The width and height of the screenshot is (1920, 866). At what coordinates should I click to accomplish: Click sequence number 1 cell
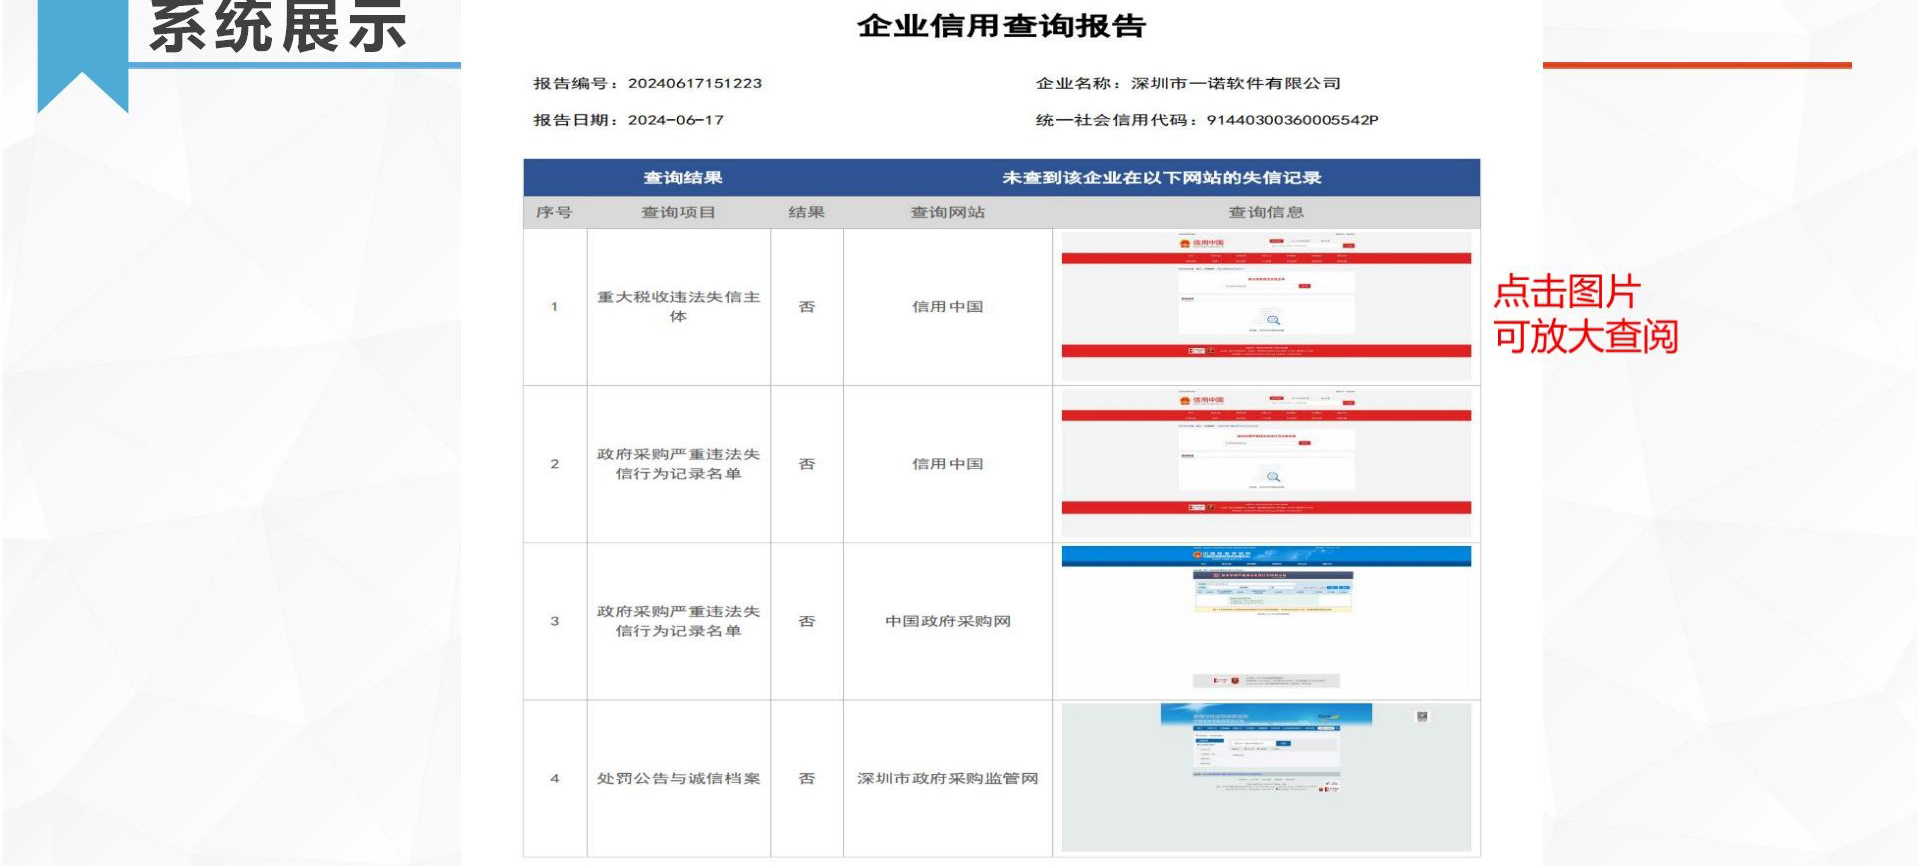coord(555,307)
